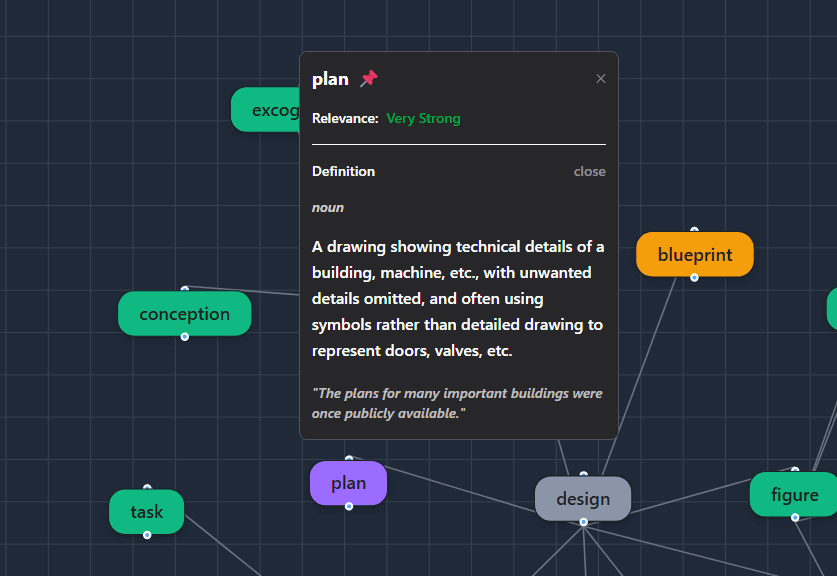Select the purple plan node
Image resolution: width=837 pixels, height=576 pixels.
349,483
